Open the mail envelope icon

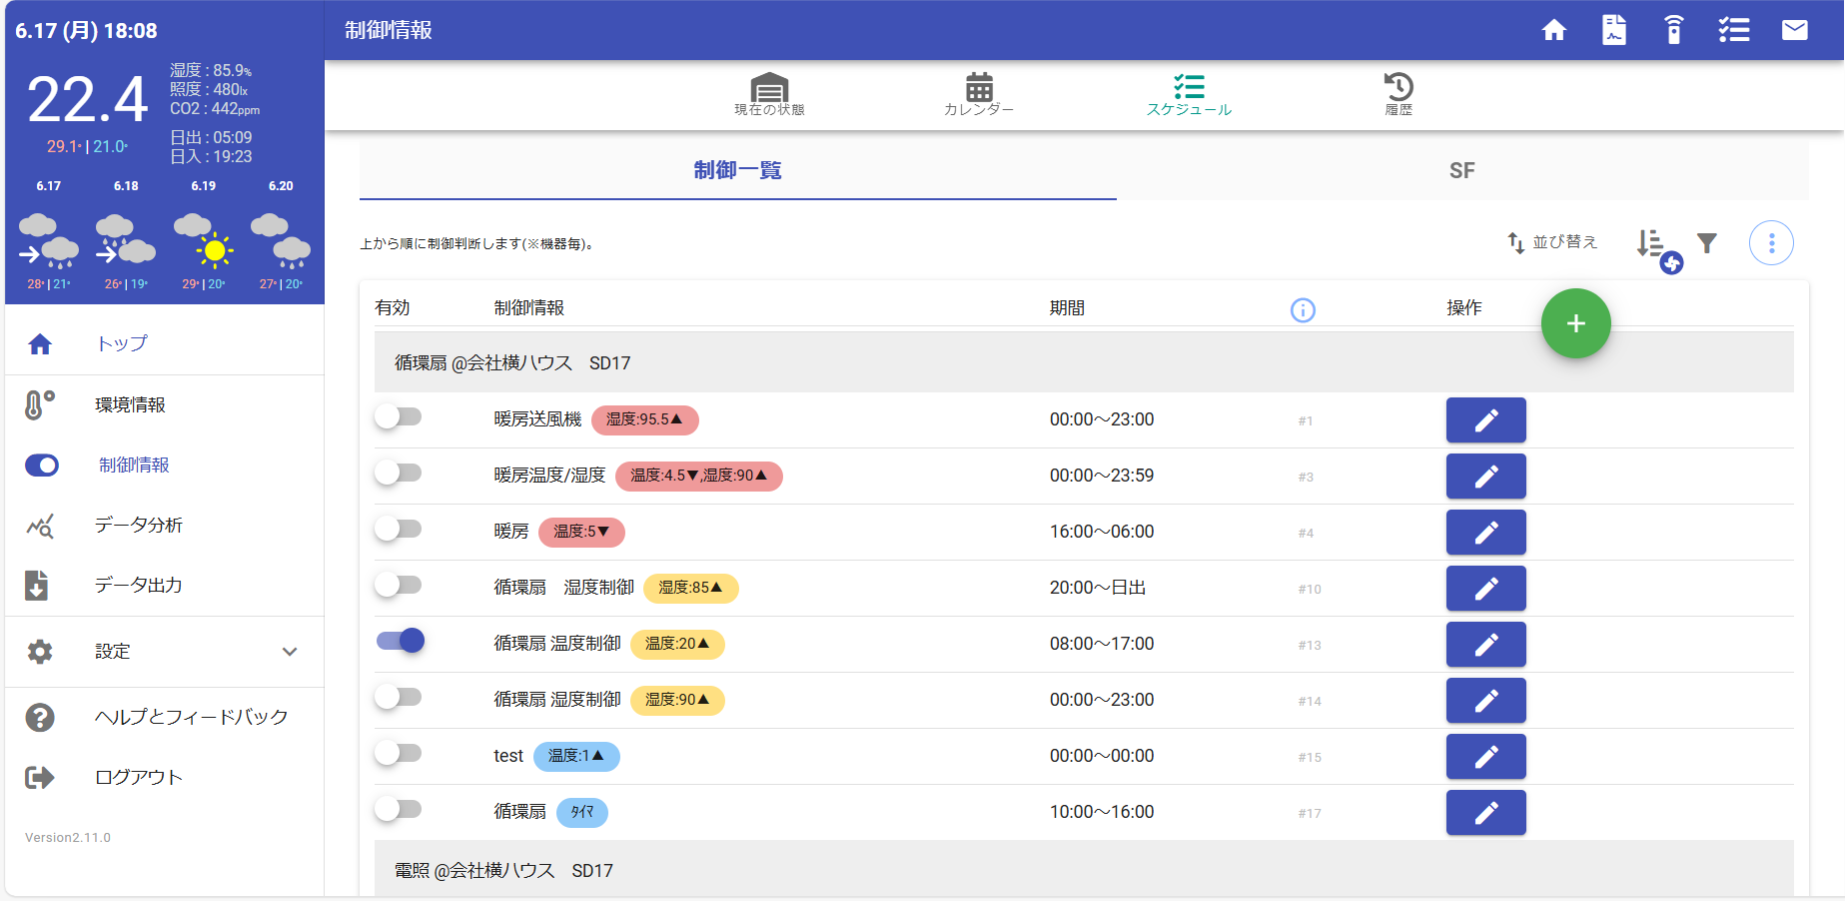1795,30
